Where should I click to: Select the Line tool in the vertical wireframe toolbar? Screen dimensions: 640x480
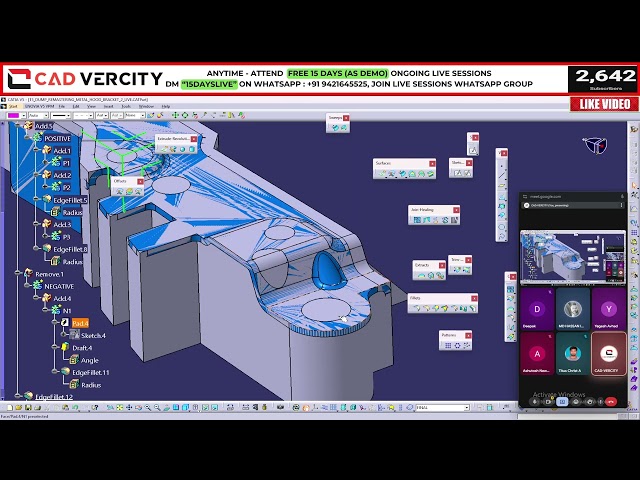(x=502, y=176)
